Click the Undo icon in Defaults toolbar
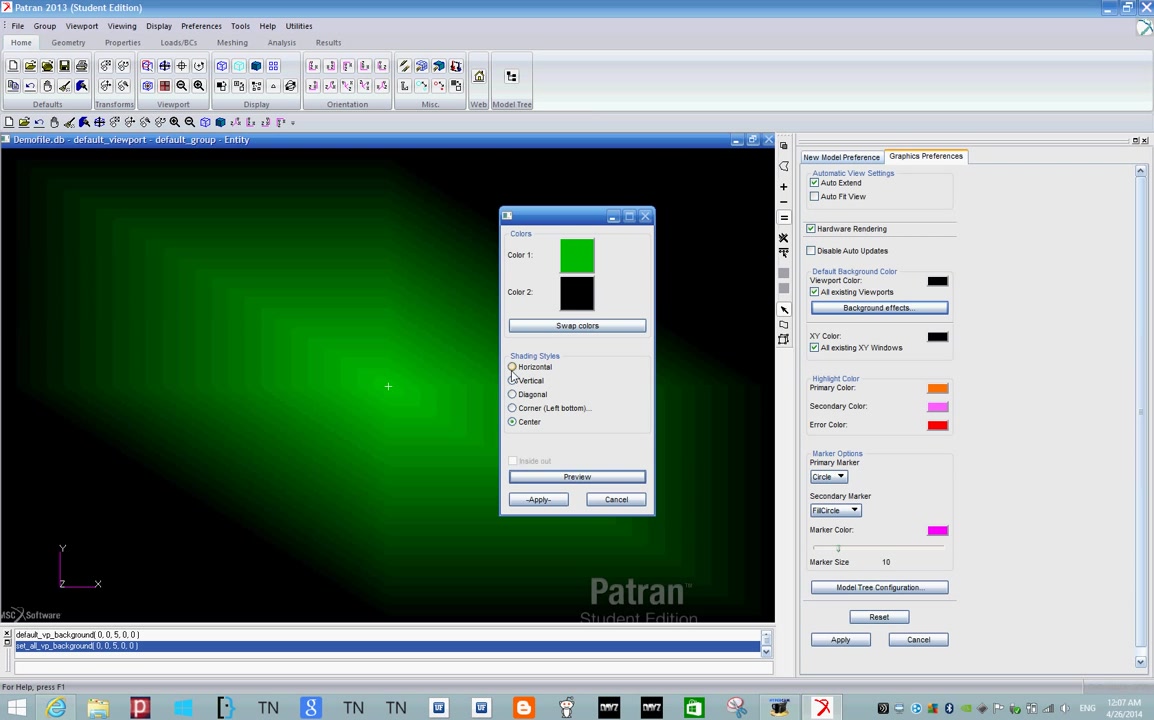The height and width of the screenshot is (720, 1154). click(x=30, y=86)
